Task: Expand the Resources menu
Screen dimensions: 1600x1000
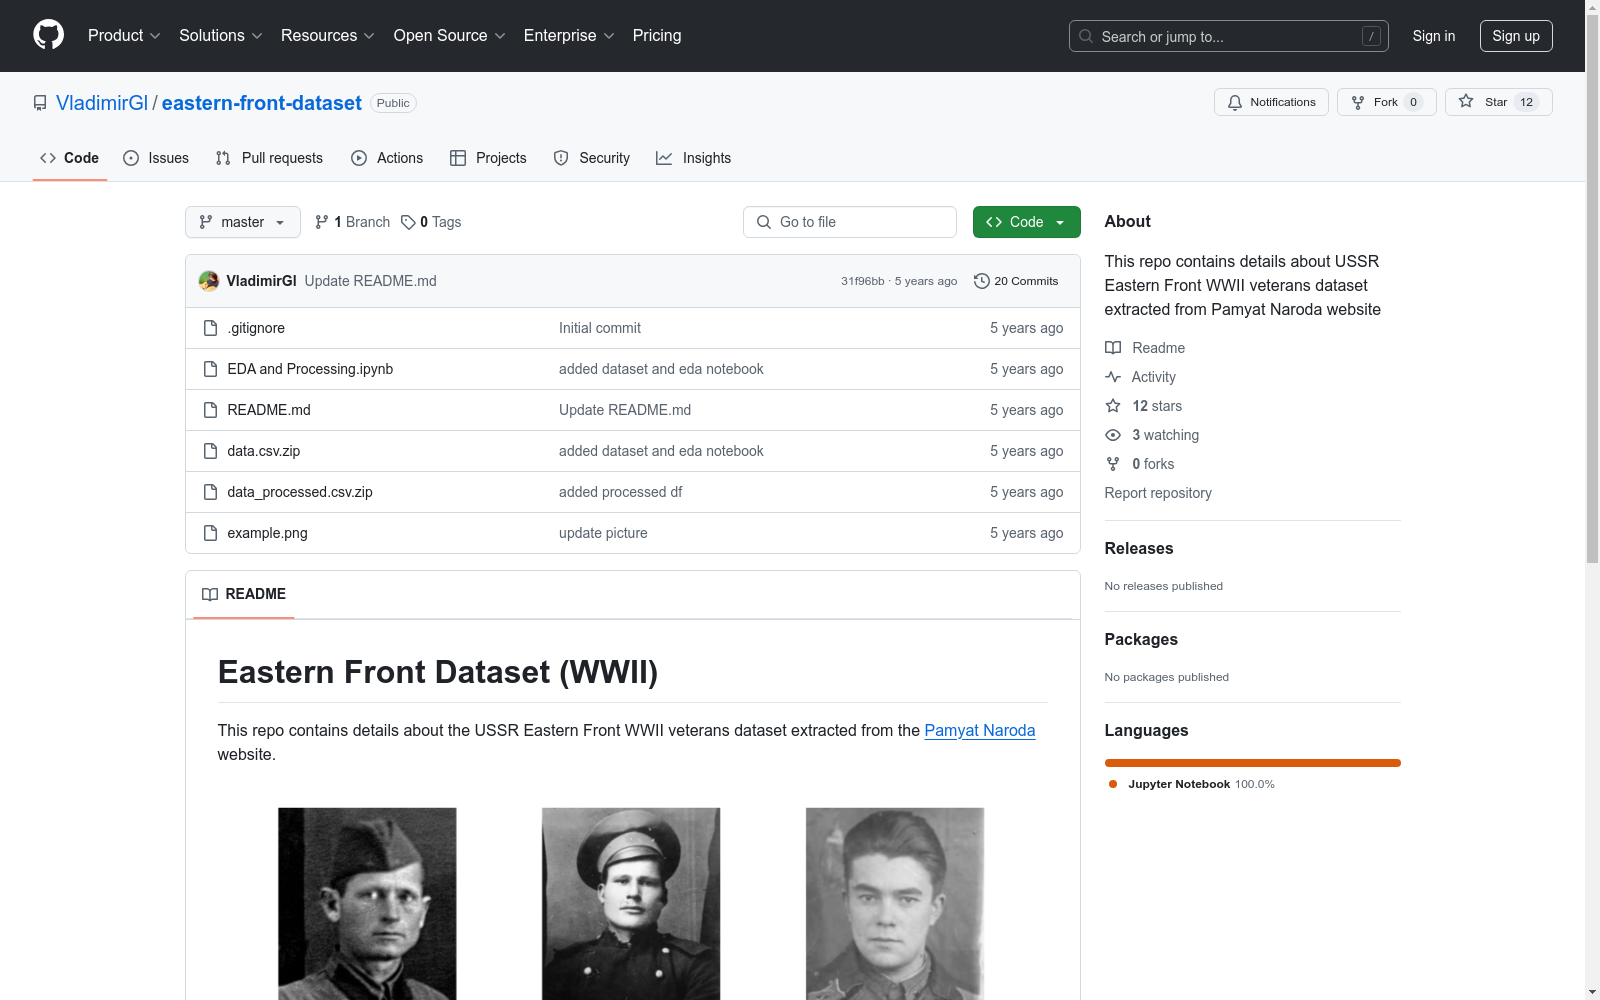Action: click(x=328, y=35)
